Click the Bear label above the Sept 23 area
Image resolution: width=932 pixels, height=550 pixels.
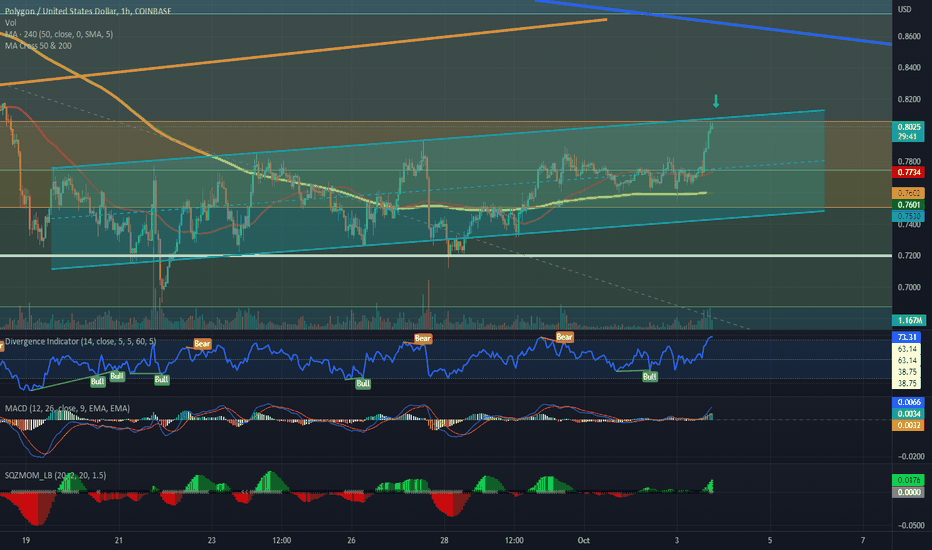pyautogui.click(x=202, y=344)
